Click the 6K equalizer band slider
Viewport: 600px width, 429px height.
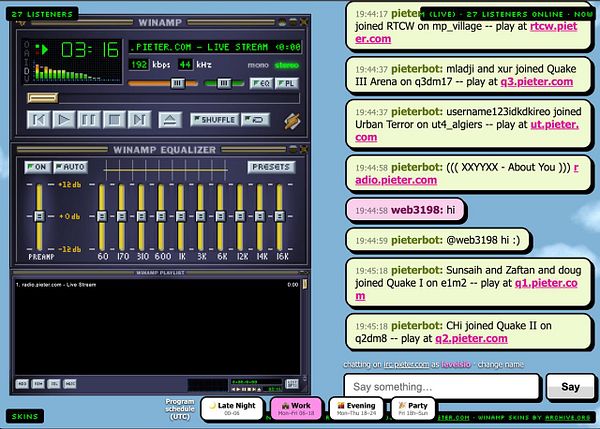click(x=220, y=217)
